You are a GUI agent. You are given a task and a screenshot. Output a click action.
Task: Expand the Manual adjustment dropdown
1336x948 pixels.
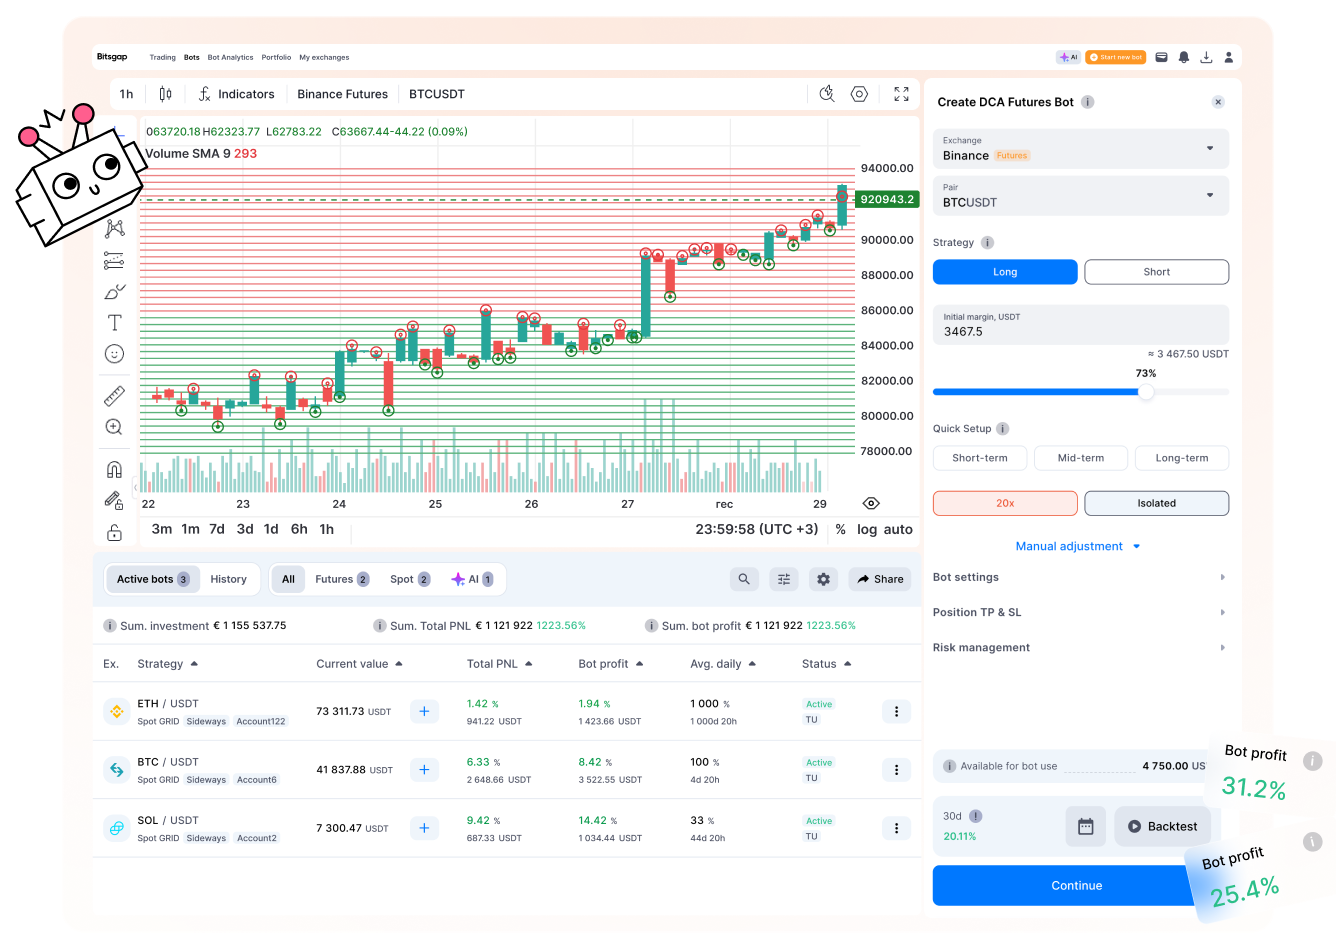click(1078, 546)
